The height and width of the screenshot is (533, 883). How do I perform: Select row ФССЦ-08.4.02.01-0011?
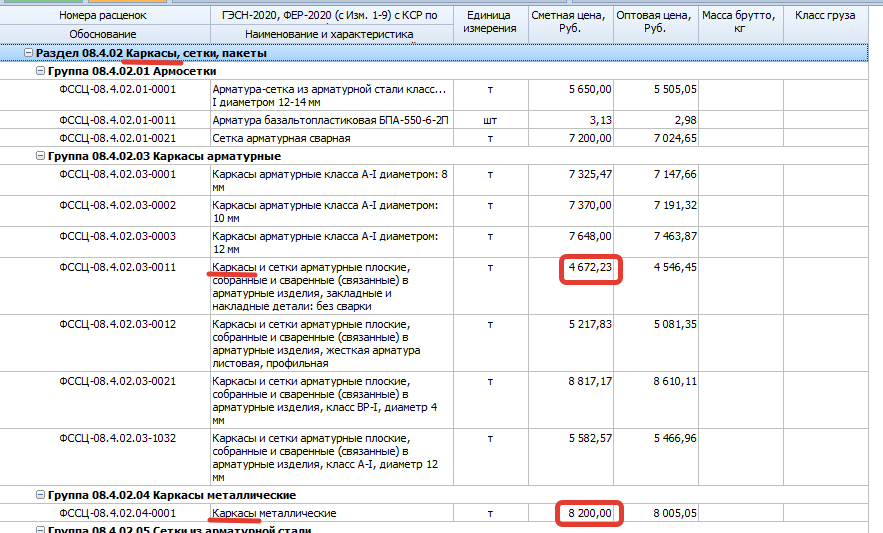pyautogui.click(x=434, y=120)
